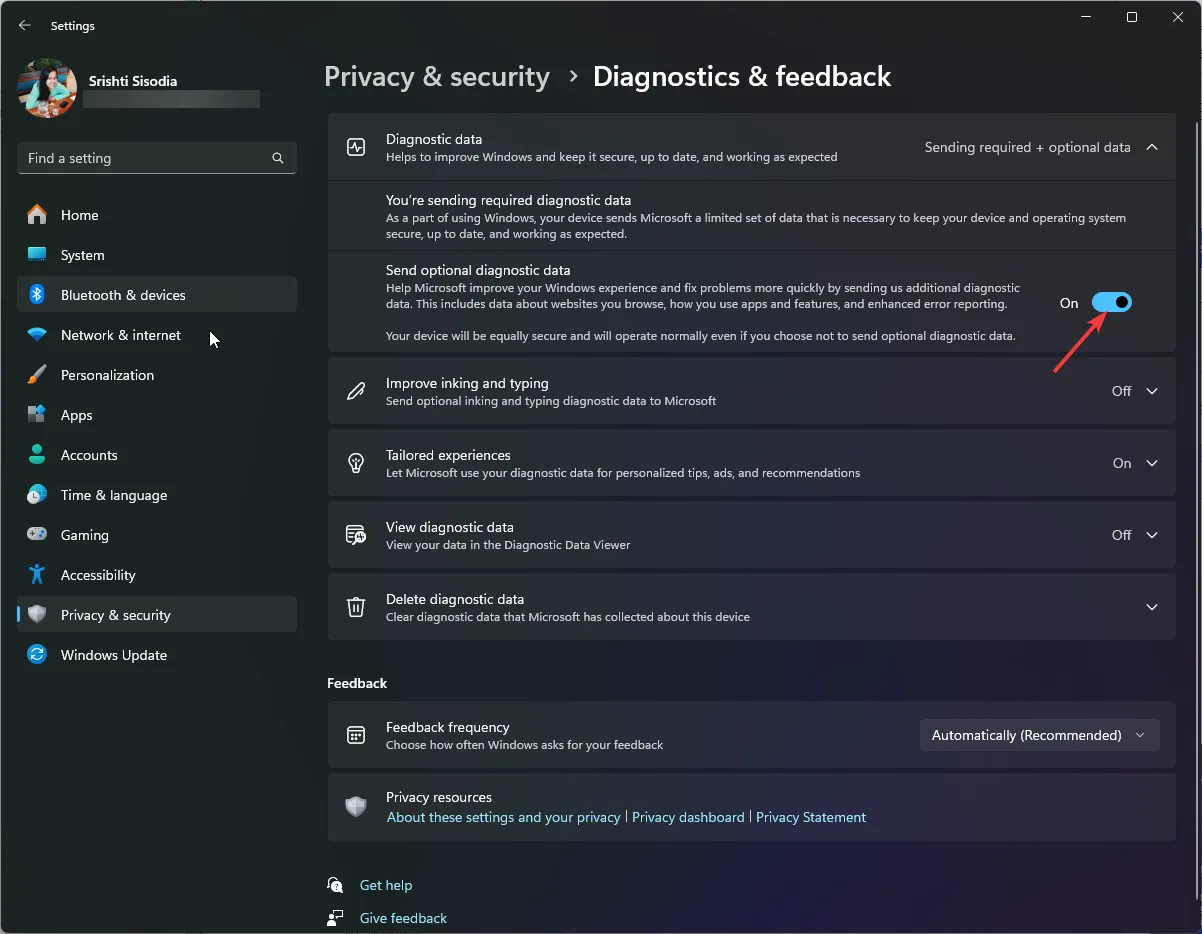Click the Give feedback link
The height and width of the screenshot is (934, 1202).
403,918
